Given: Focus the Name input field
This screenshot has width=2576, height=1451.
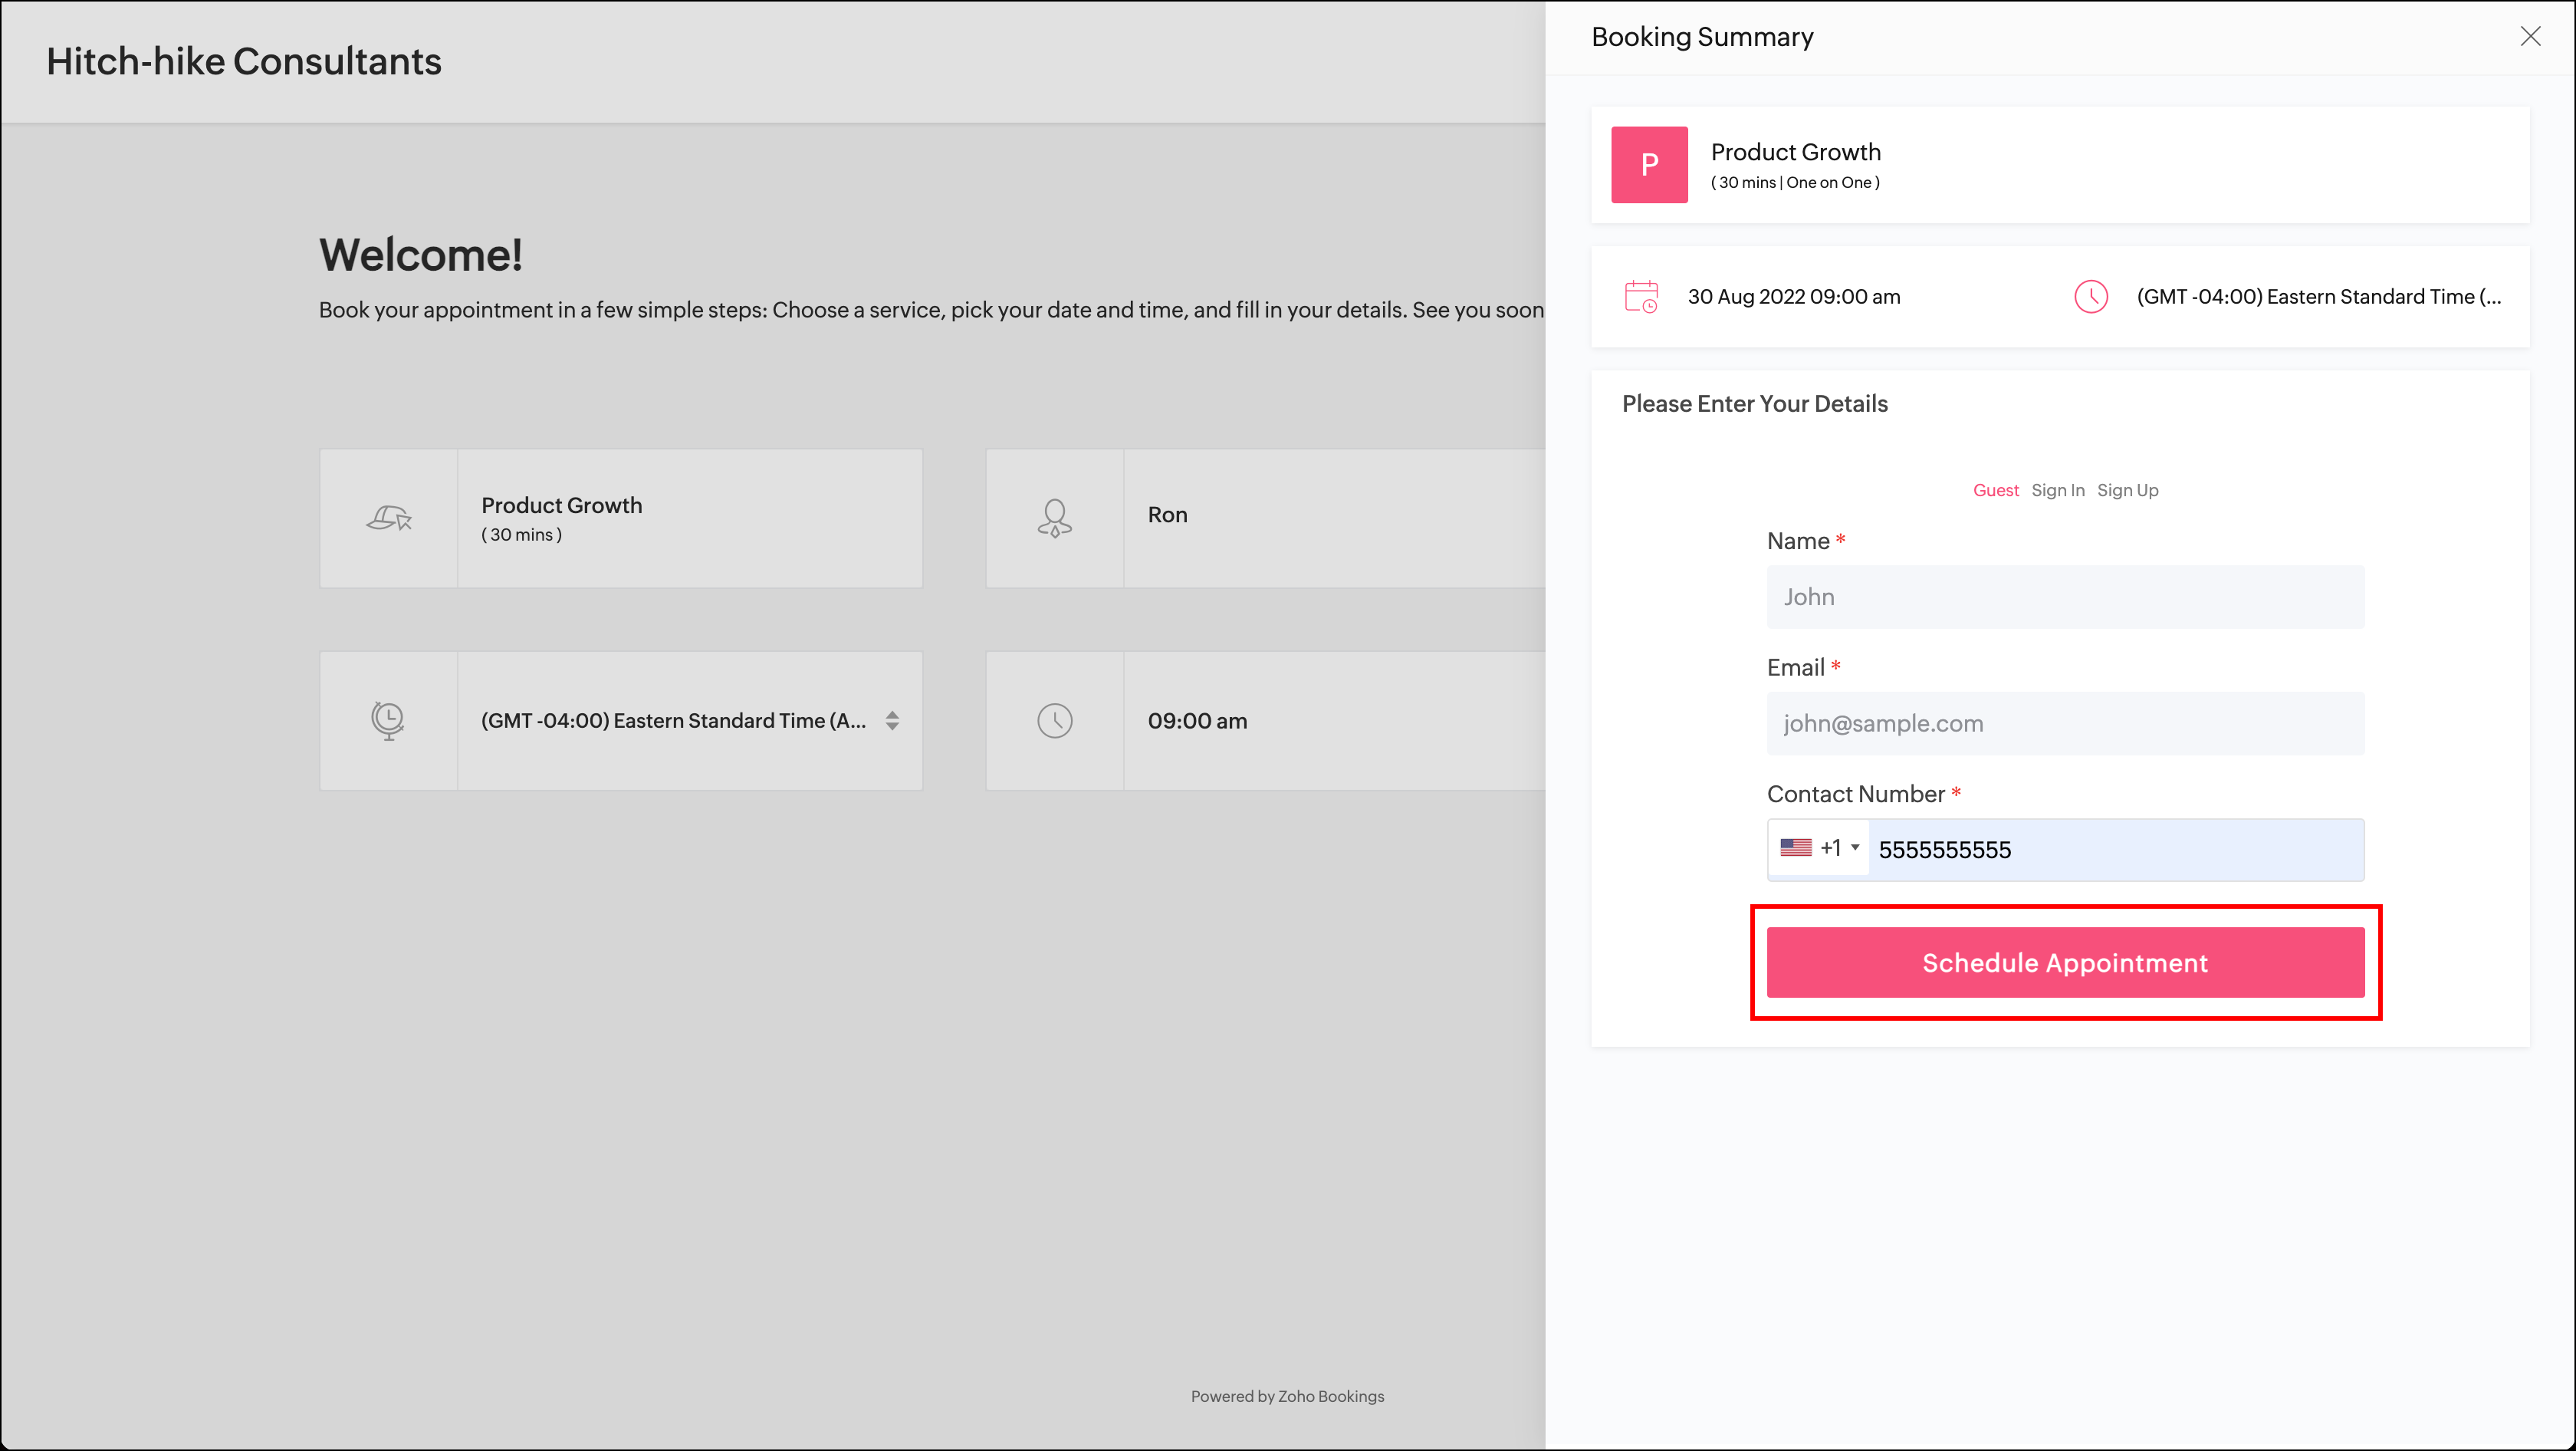Looking at the screenshot, I should 2065,597.
